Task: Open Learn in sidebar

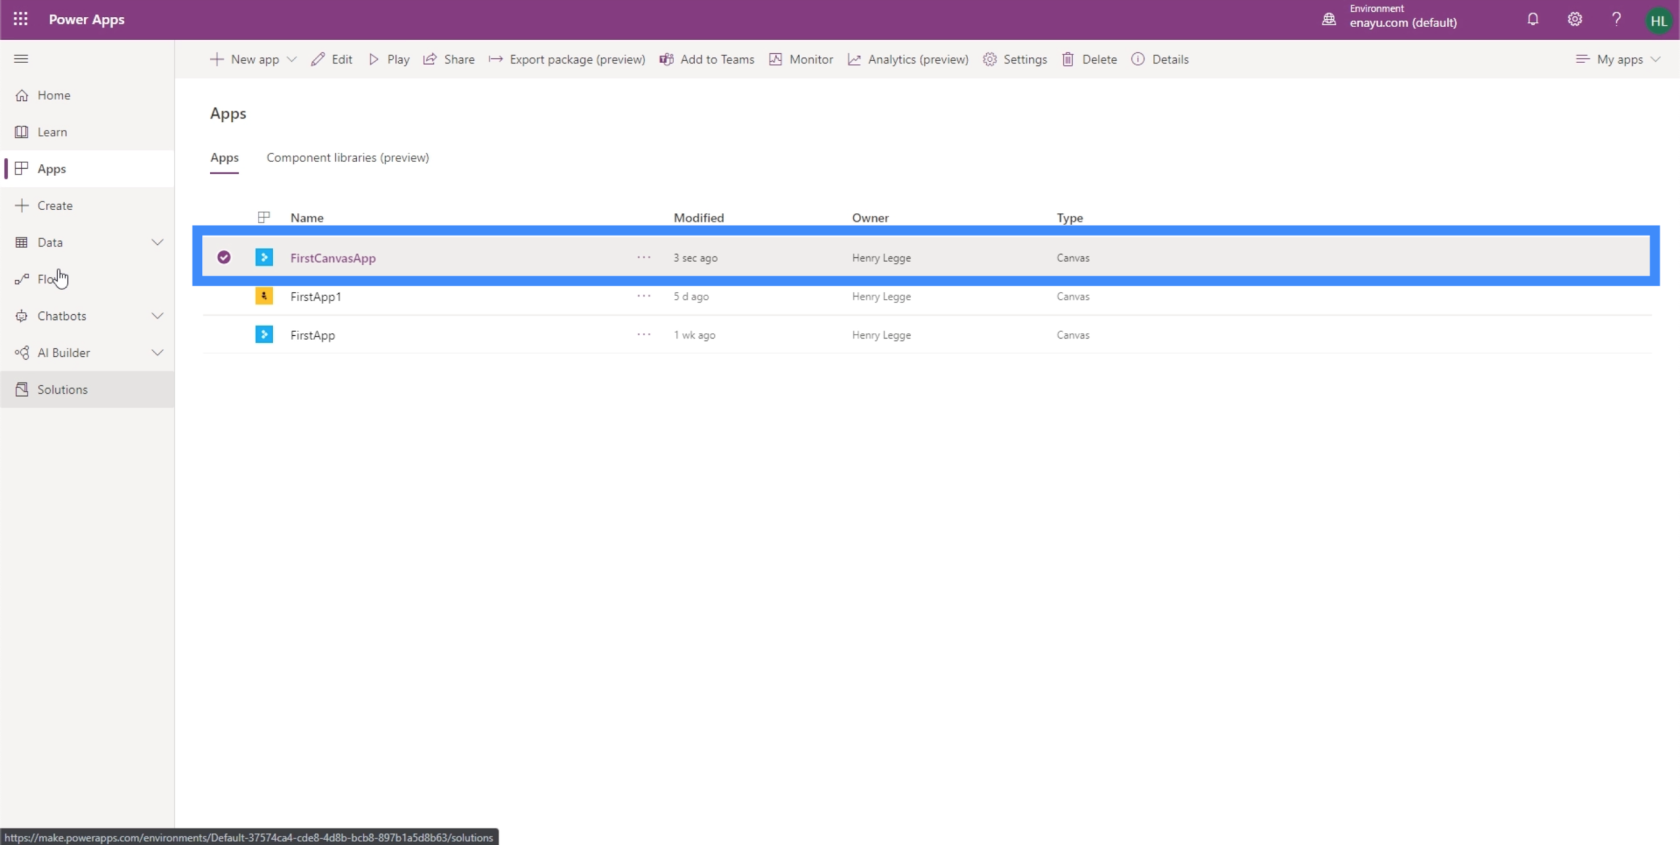Action: (x=87, y=132)
